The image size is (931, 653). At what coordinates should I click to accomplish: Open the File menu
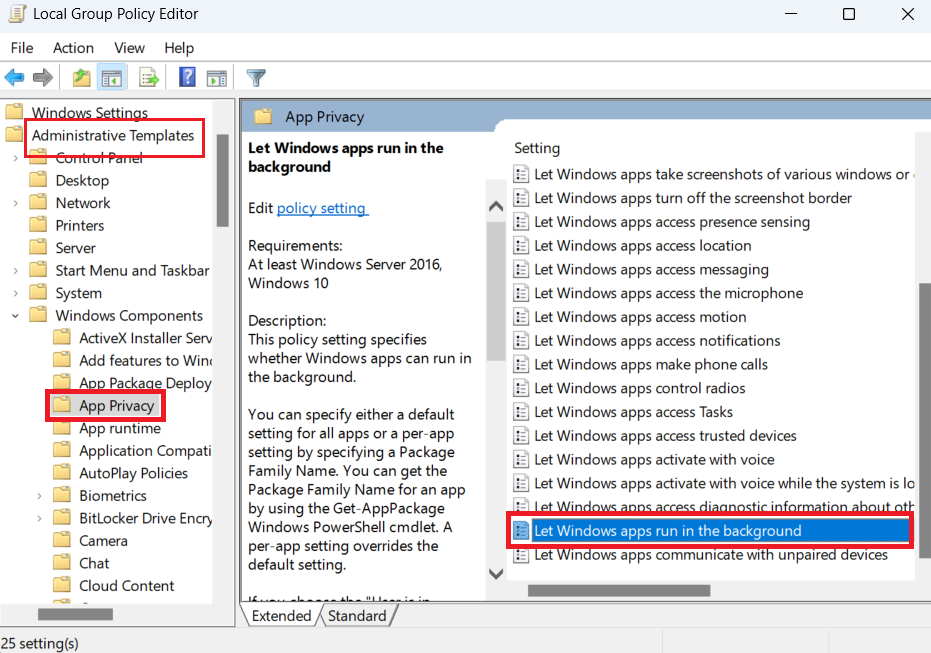pyautogui.click(x=22, y=47)
